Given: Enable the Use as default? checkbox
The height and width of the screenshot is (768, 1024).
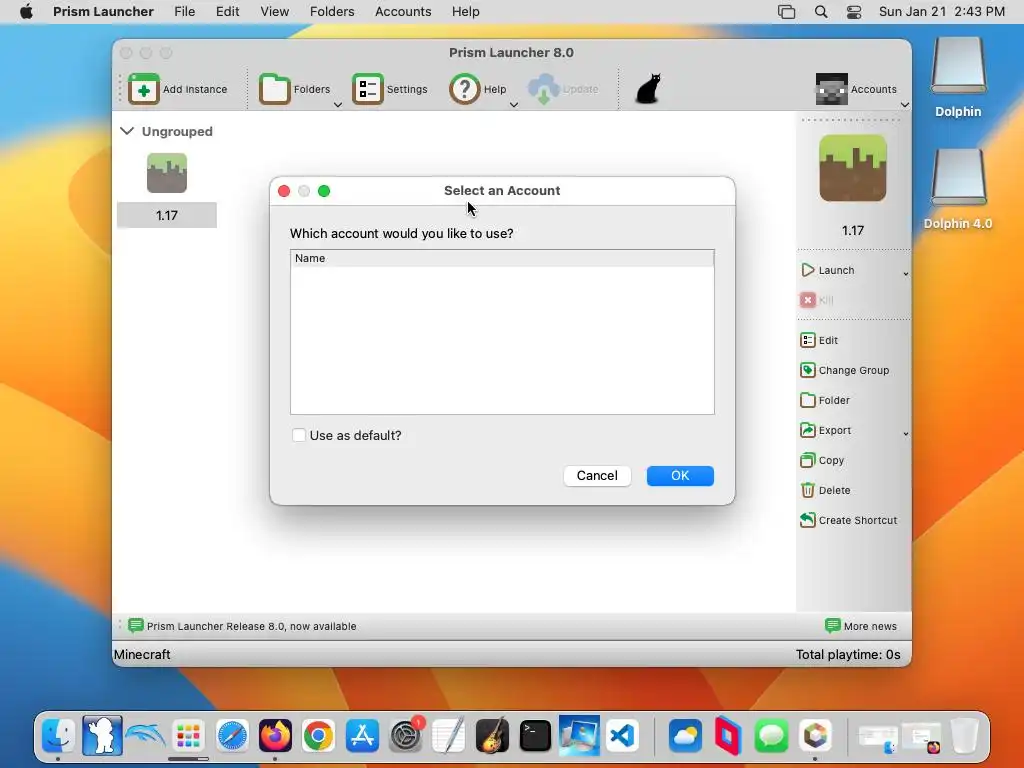Looking at the screenshot, I should coord(299,436).
